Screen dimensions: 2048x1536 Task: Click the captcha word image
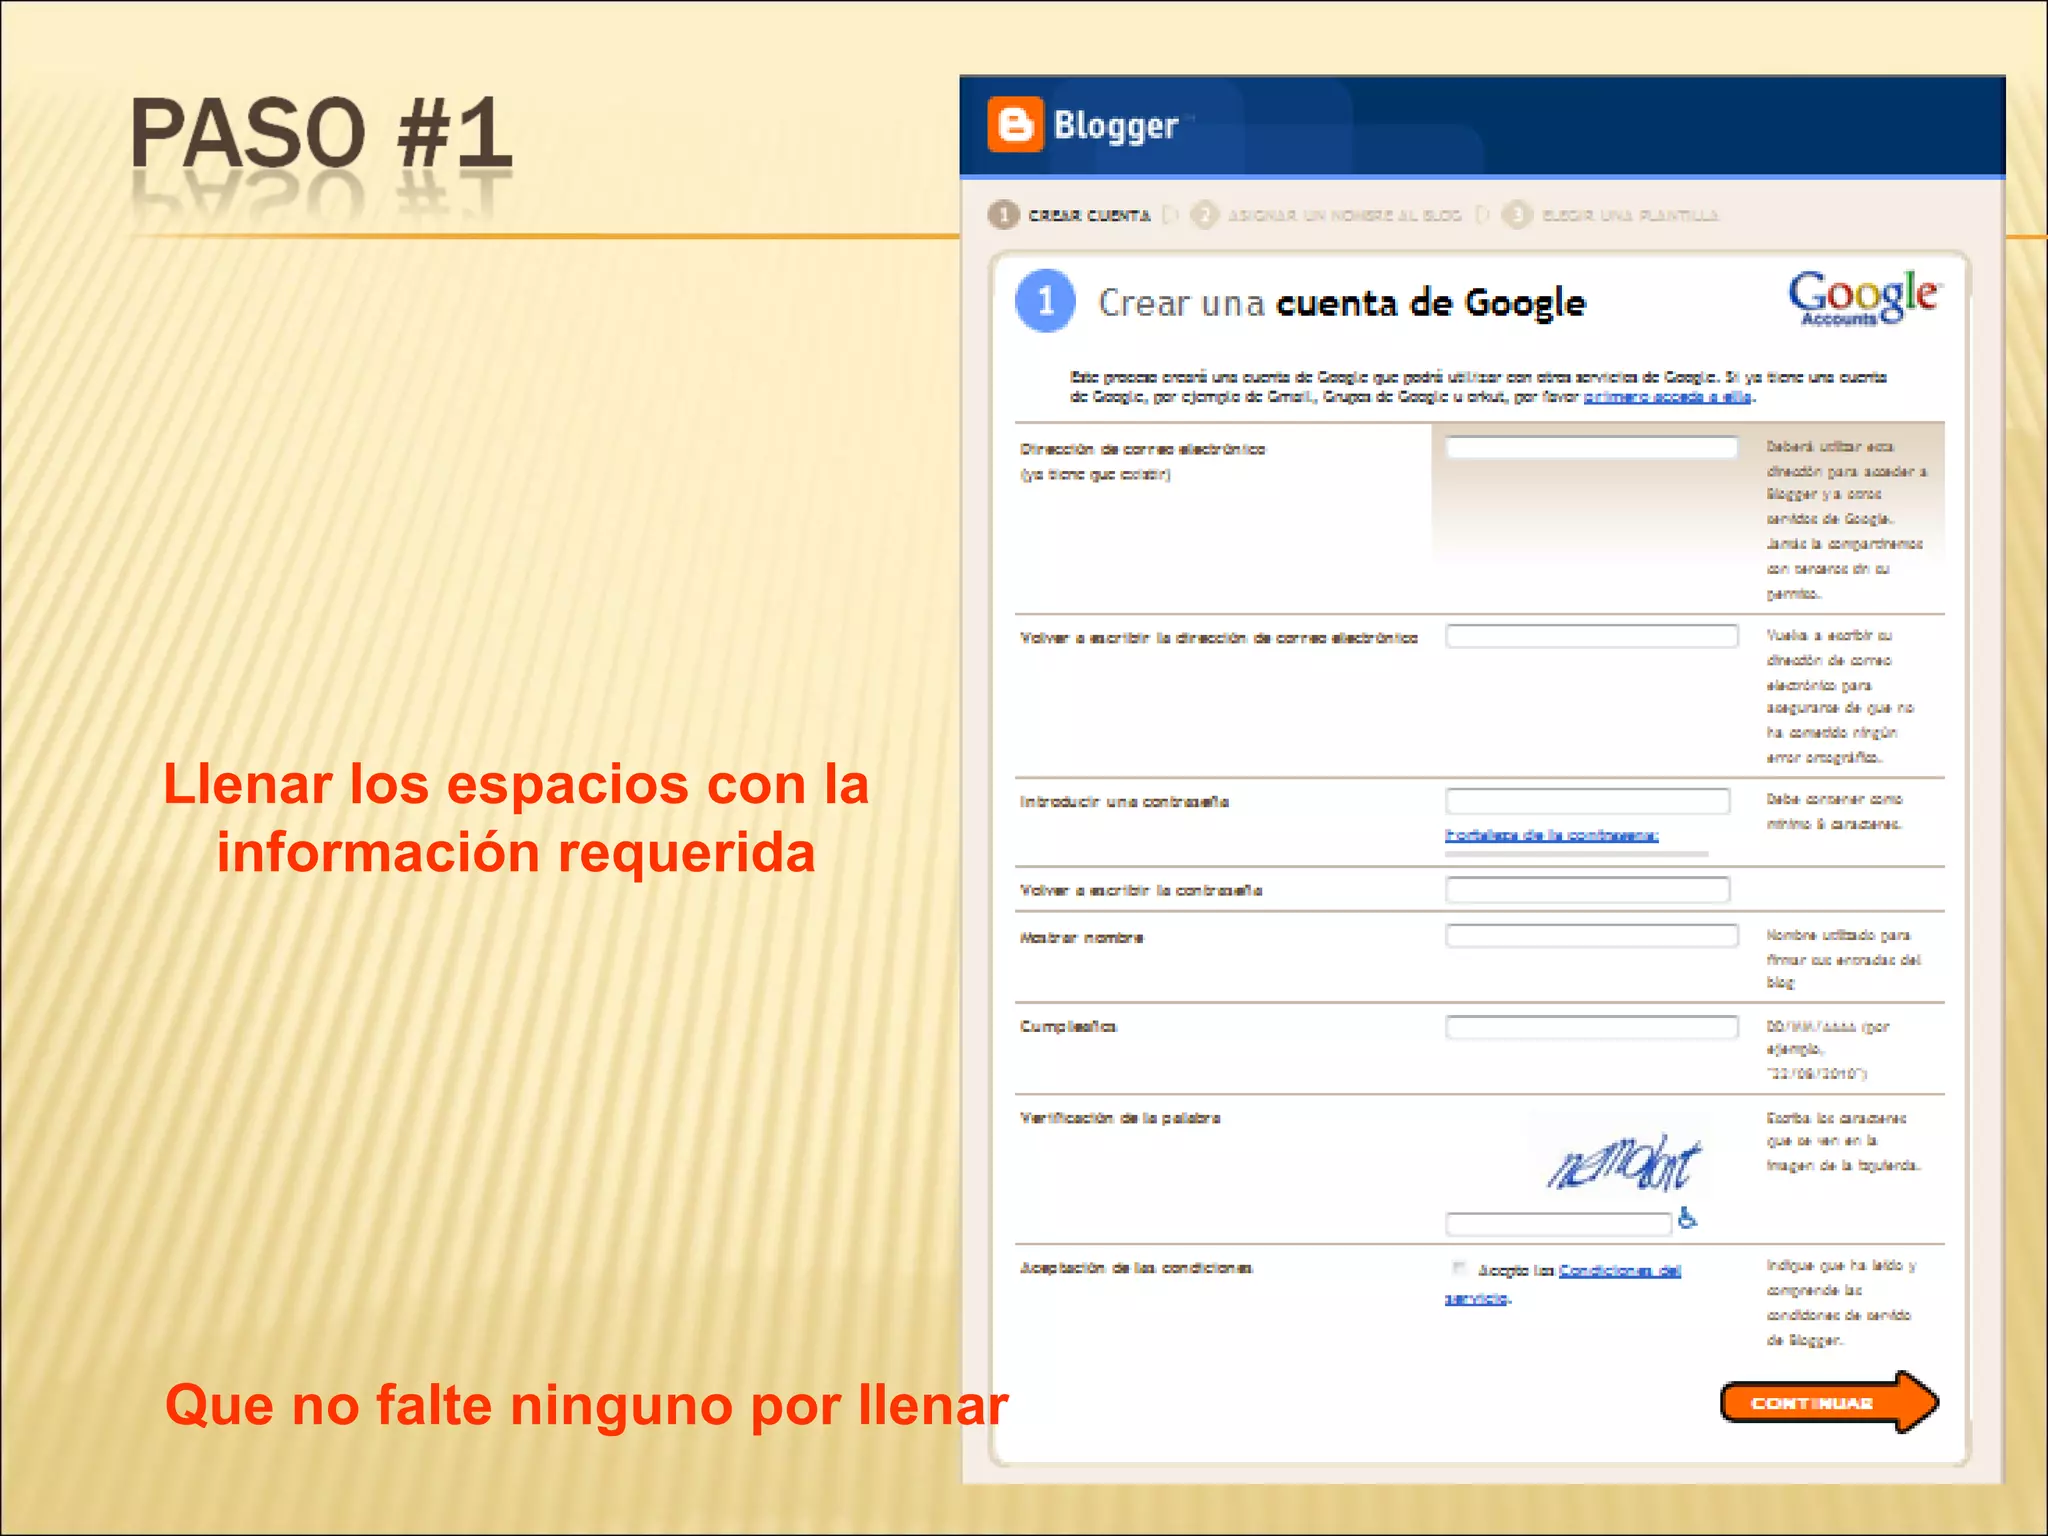(x=1622, y=1162)
